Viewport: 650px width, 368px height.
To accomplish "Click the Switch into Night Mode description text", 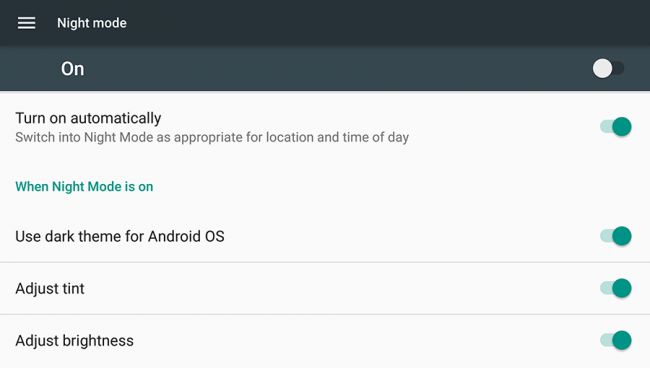I will click(x=212, y=137).
